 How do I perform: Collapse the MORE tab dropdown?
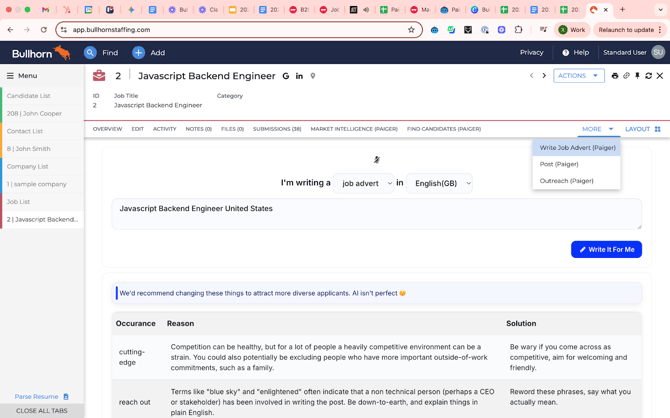tap(597, 129)
